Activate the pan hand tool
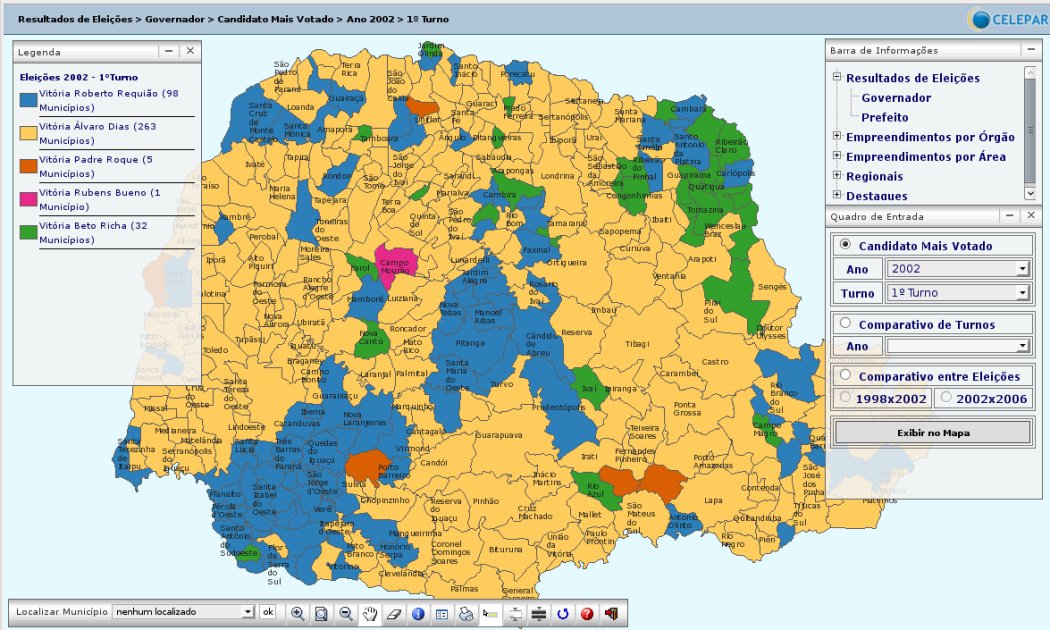Viewport: 1050px width, 630px height. click(x=370, y=613)
